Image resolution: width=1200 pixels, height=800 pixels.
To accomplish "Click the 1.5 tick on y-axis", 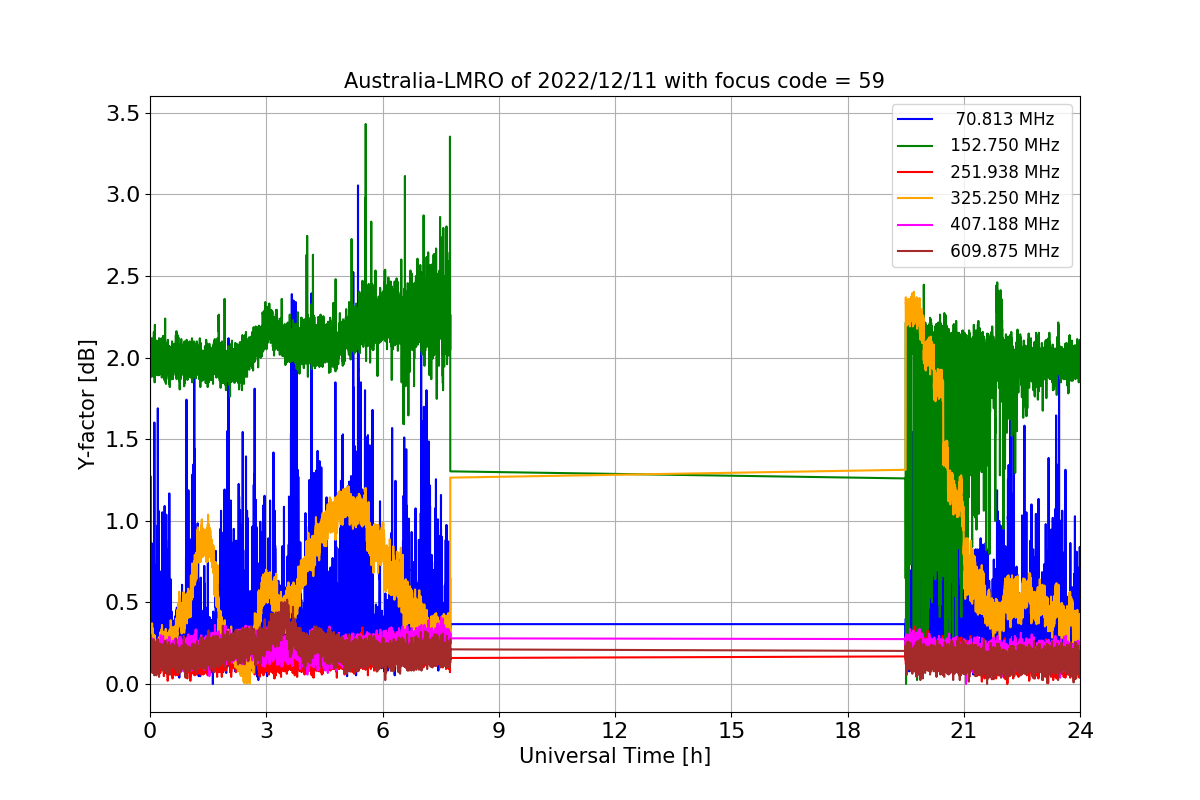I will (121, 439).
